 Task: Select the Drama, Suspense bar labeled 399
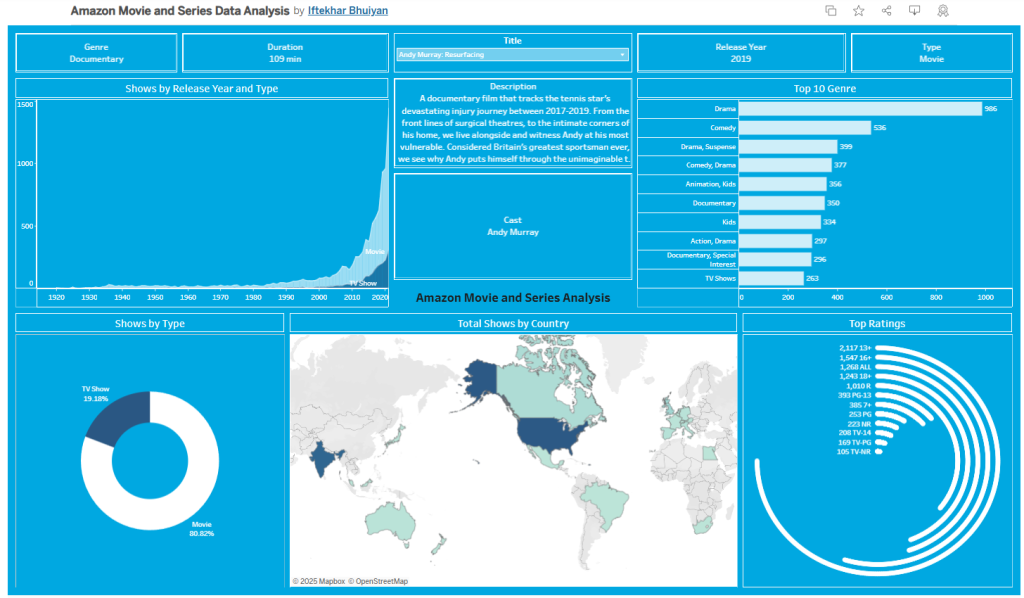[x=788, y=147]
